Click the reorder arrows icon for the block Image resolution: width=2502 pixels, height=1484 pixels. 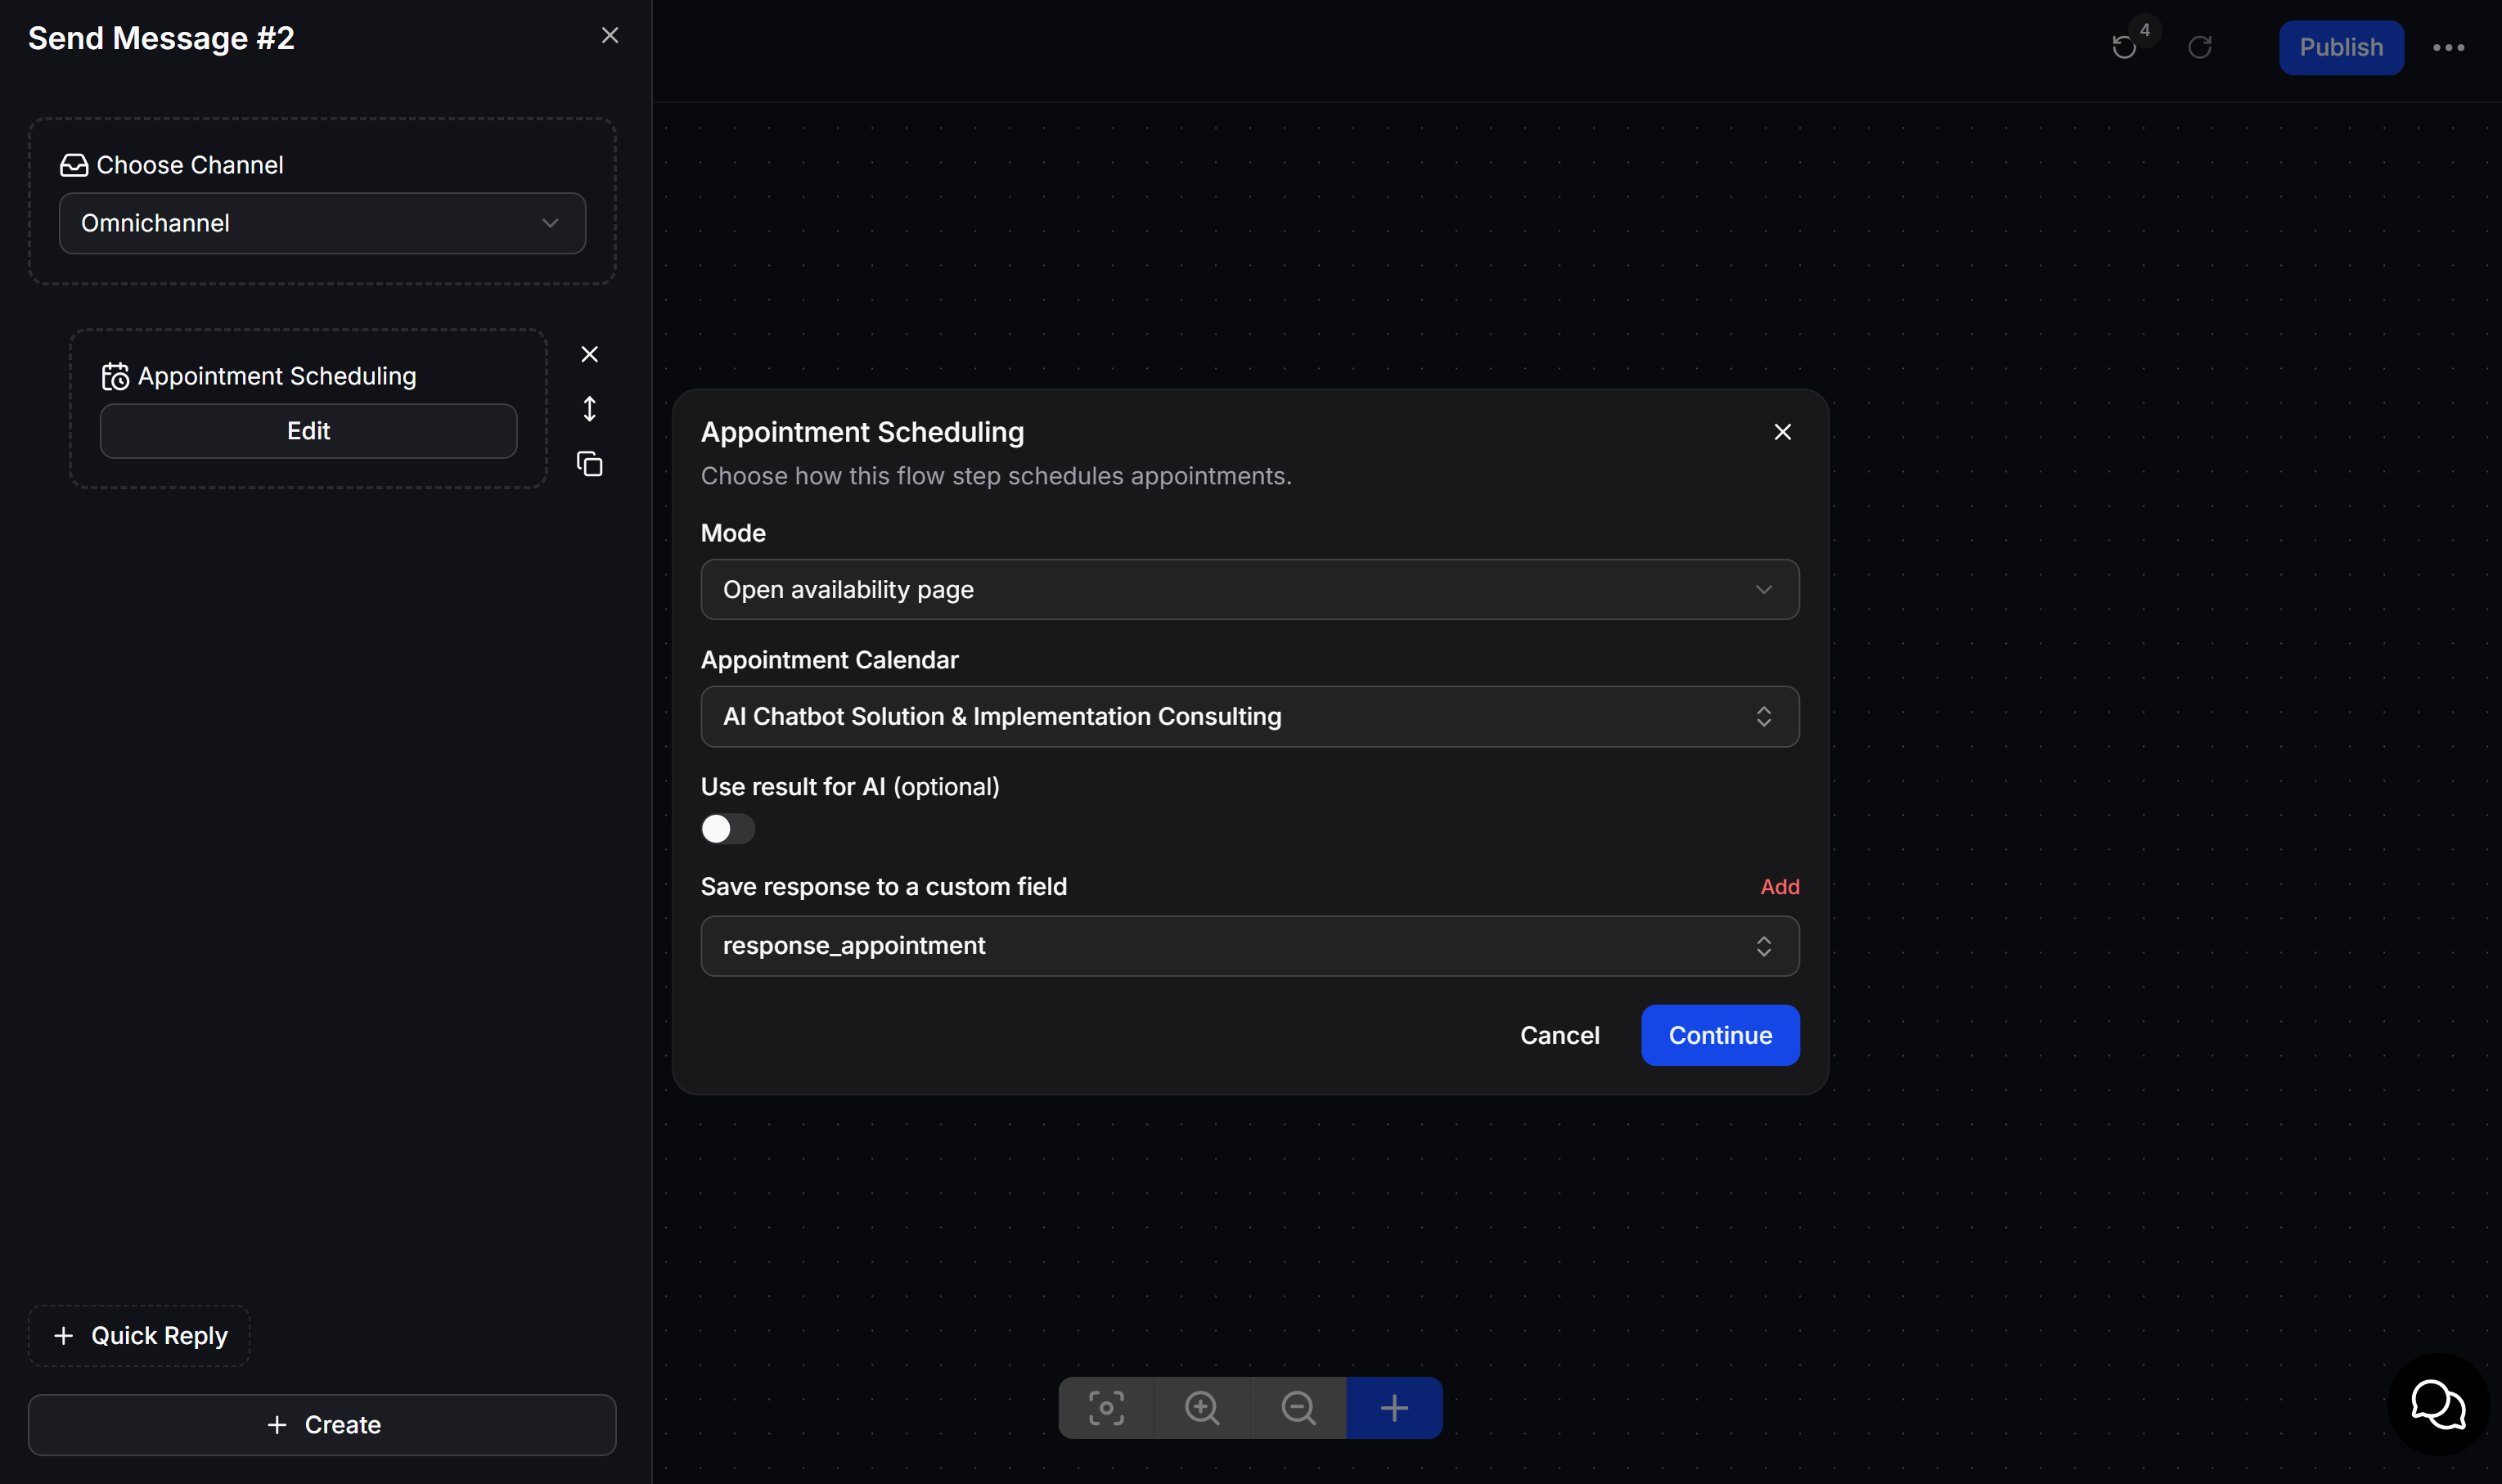[x=590, y=409]
